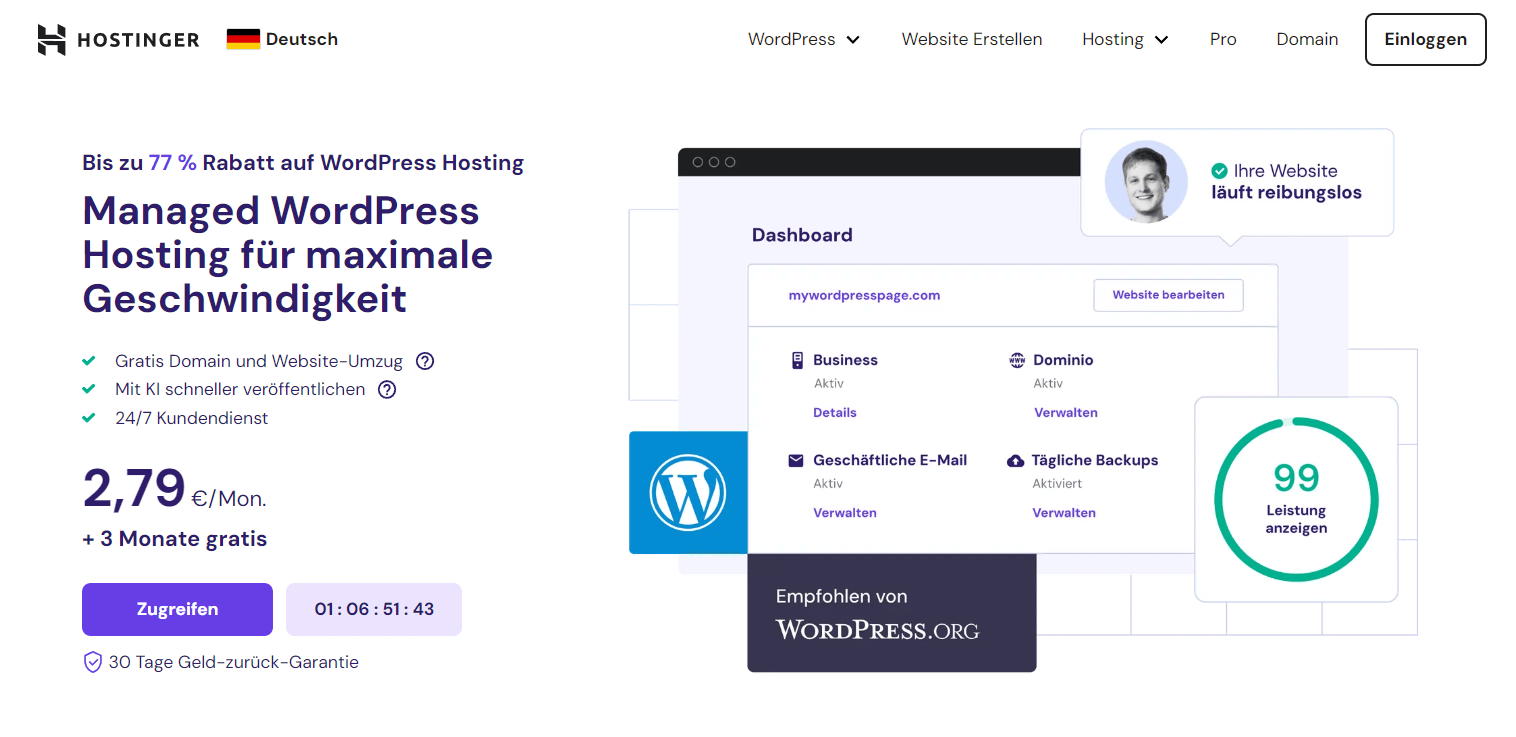Click the 30 Tage Geld-zurück-Garantie text
This screenshot has width=1516, height=737.
233,662
